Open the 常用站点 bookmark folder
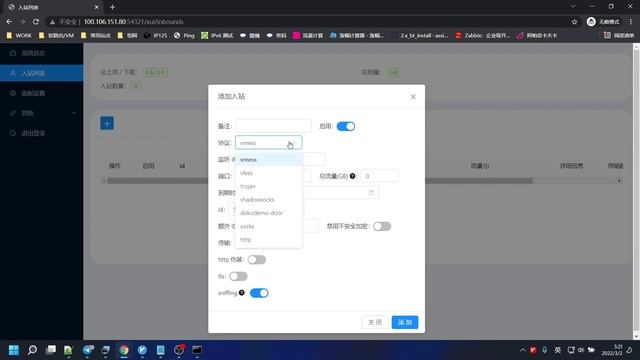 [96, 36]
